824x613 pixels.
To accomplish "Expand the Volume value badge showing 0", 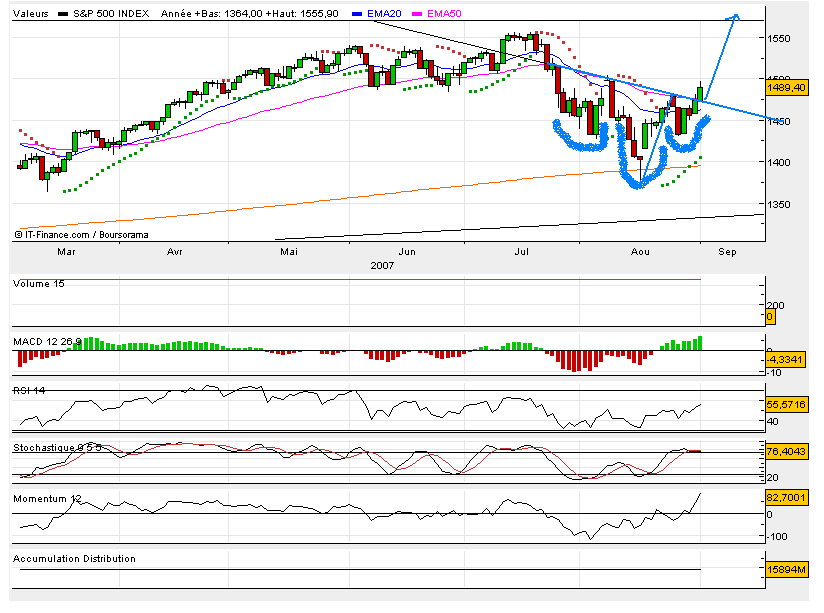I will tap(770, 316).
